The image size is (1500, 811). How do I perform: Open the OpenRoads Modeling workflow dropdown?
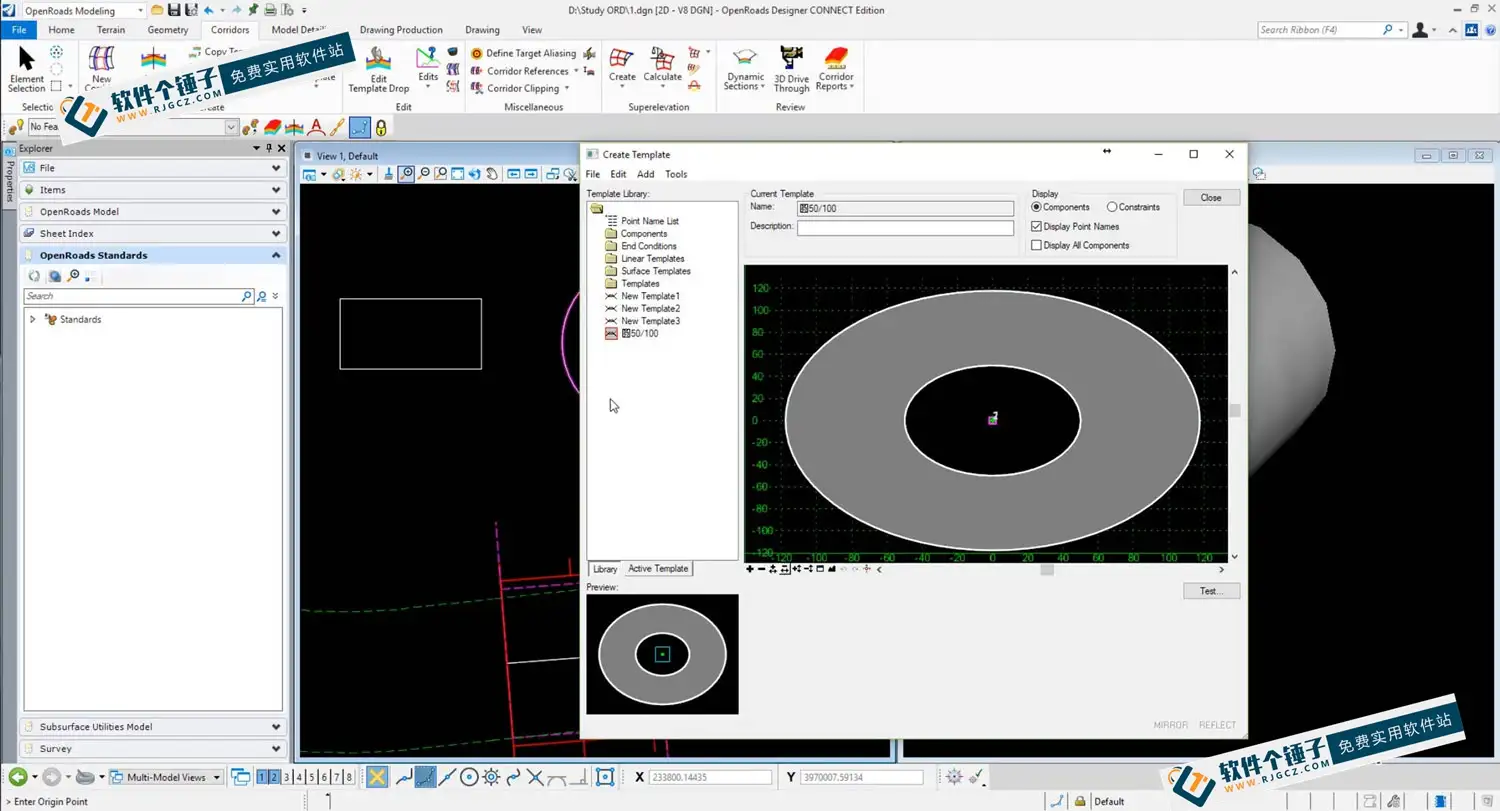click(x=139, y=10)
